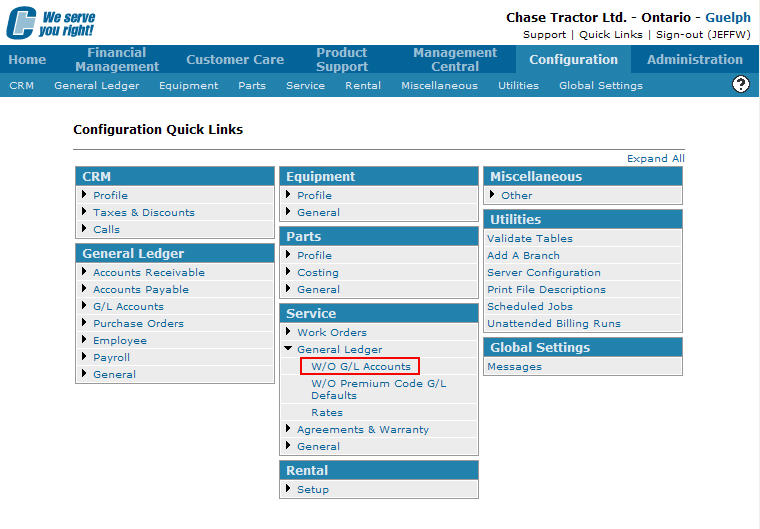Go to Administration tab
This screenshot has width=760, height=529.
pyautogui.click(x=695, y=60)
